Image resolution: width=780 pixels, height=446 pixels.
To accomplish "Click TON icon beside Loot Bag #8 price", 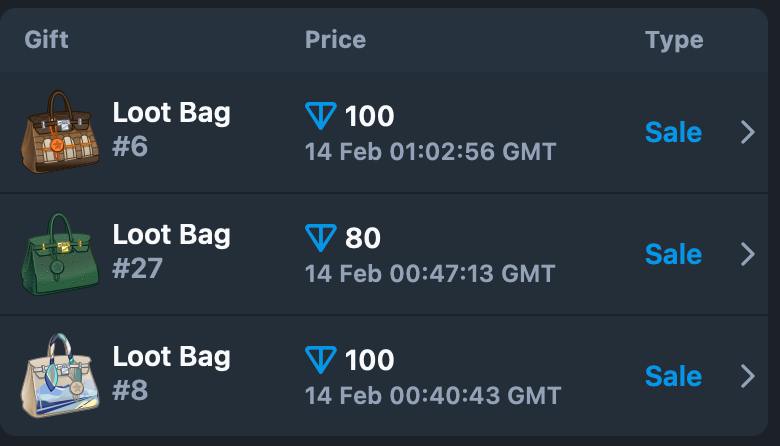I will click(320, 359).
